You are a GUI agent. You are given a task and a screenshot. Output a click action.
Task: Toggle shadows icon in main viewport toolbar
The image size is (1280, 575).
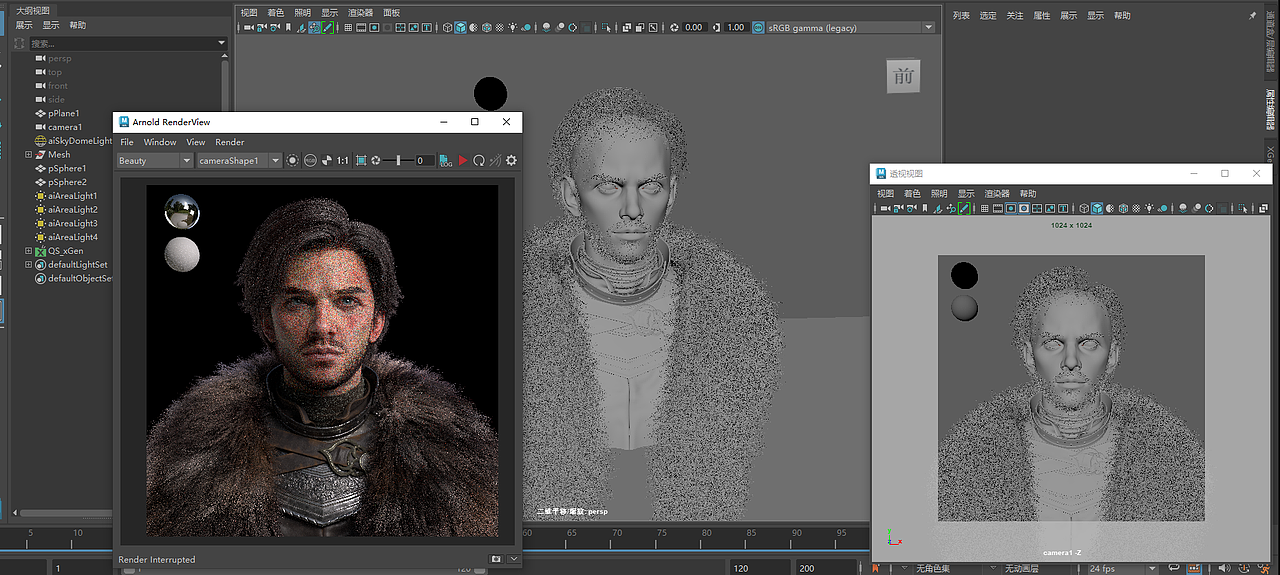pos(526,27)
